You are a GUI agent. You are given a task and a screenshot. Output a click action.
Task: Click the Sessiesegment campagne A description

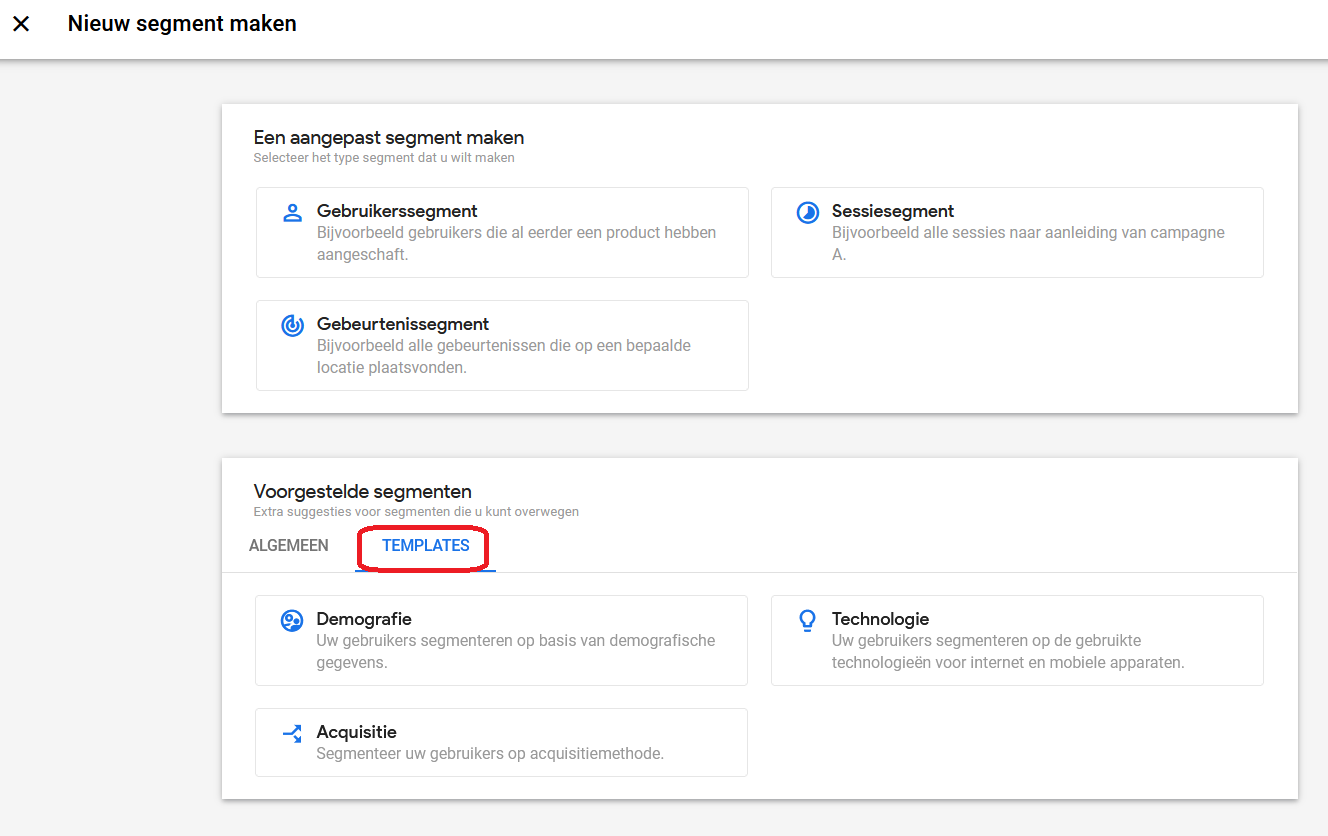tap(1028, 243)
